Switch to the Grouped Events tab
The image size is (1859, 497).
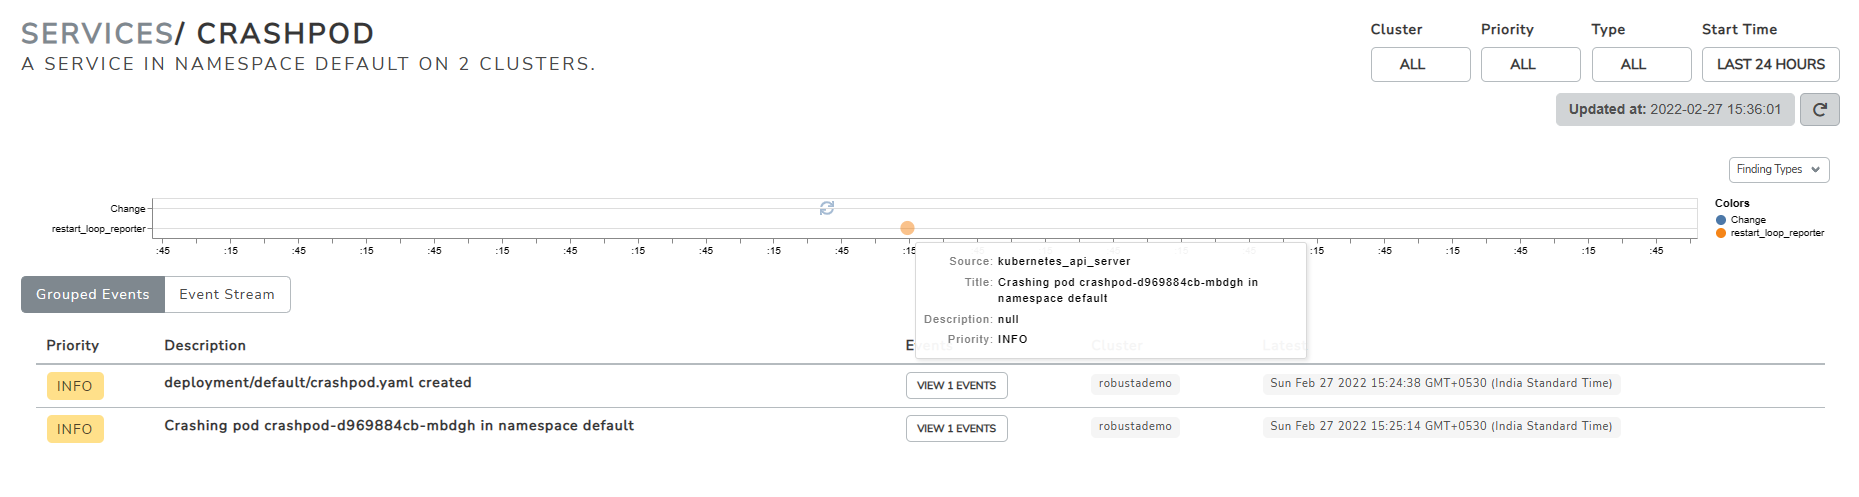93,294
